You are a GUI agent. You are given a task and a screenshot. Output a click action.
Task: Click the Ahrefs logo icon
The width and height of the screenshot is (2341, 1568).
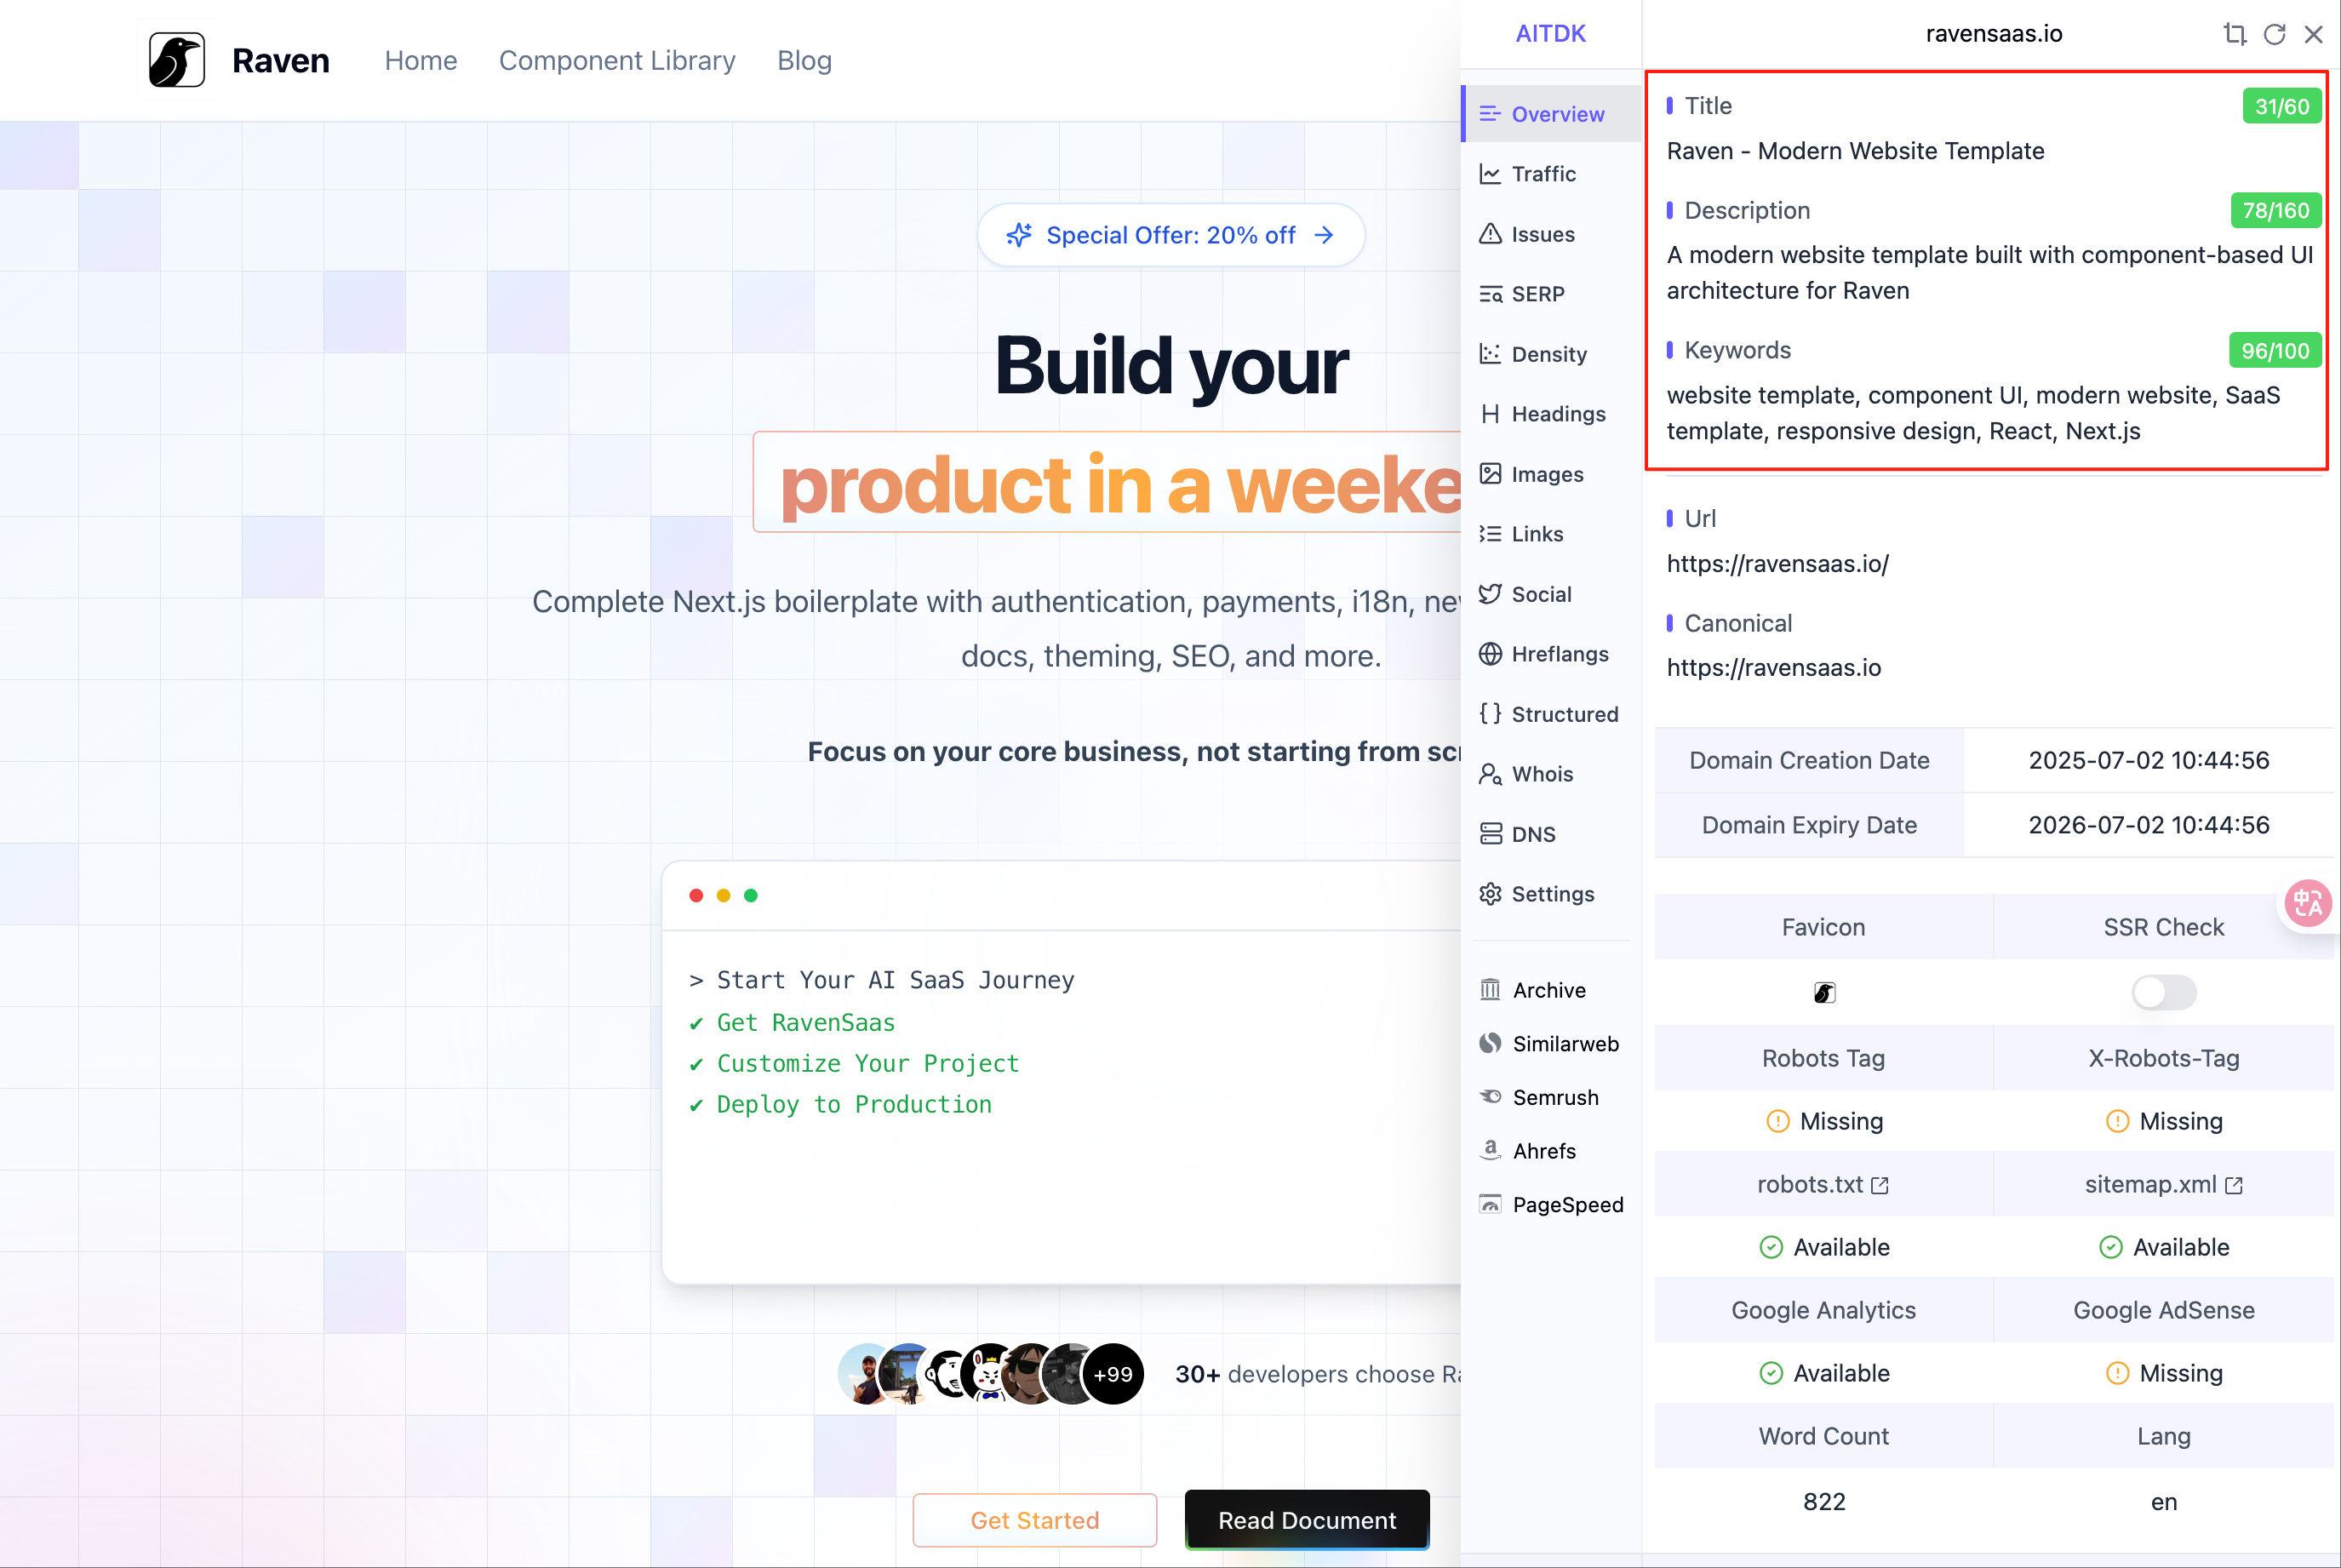click(1490, 1150)
